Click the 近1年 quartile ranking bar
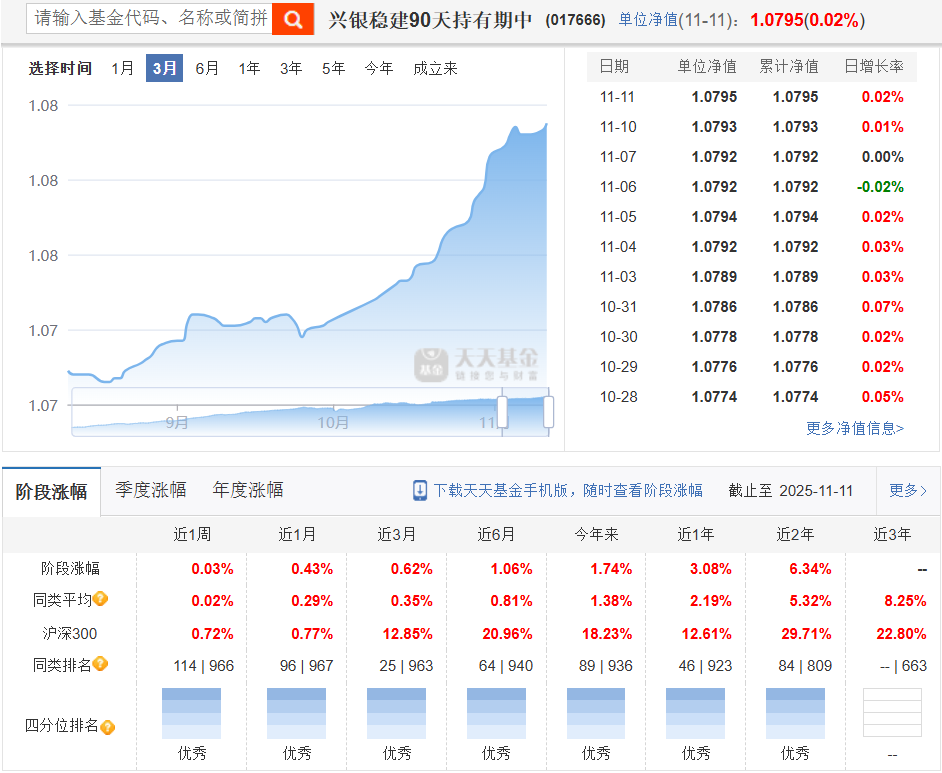Screen dimensions: 942x773 pyautogui.click(x=696, y=714)
